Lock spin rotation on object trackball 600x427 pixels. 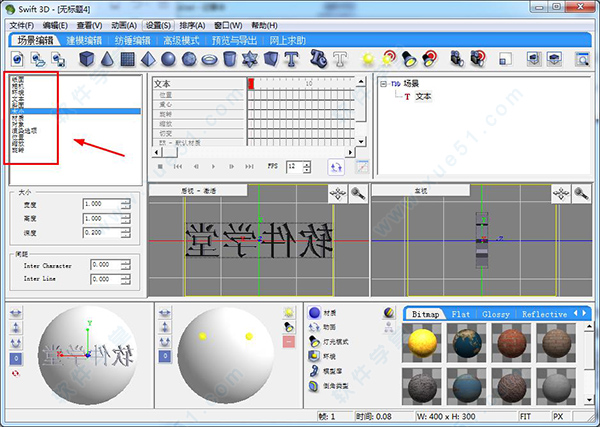16,343
